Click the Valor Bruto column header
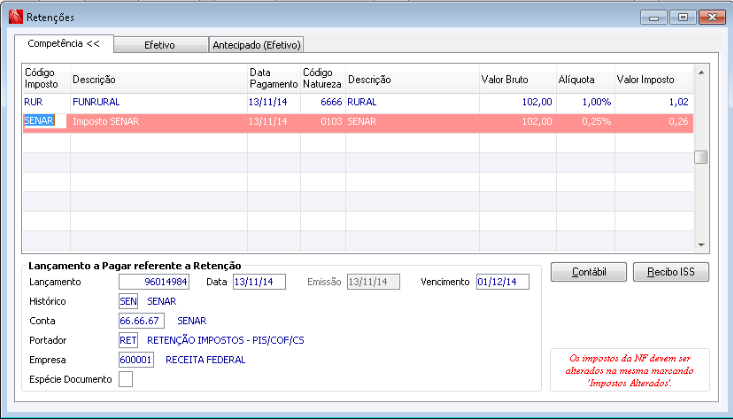 tap(517, 79)
